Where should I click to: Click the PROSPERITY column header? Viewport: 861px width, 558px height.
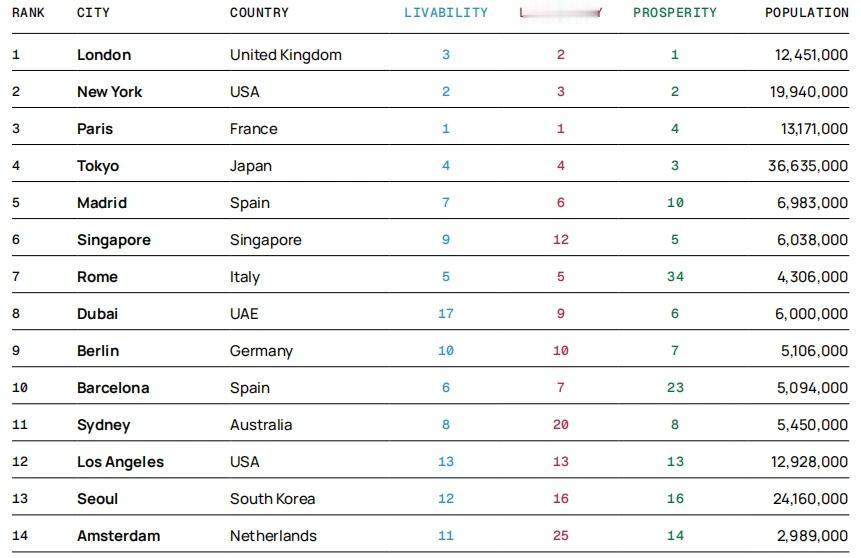pos(675,13)
